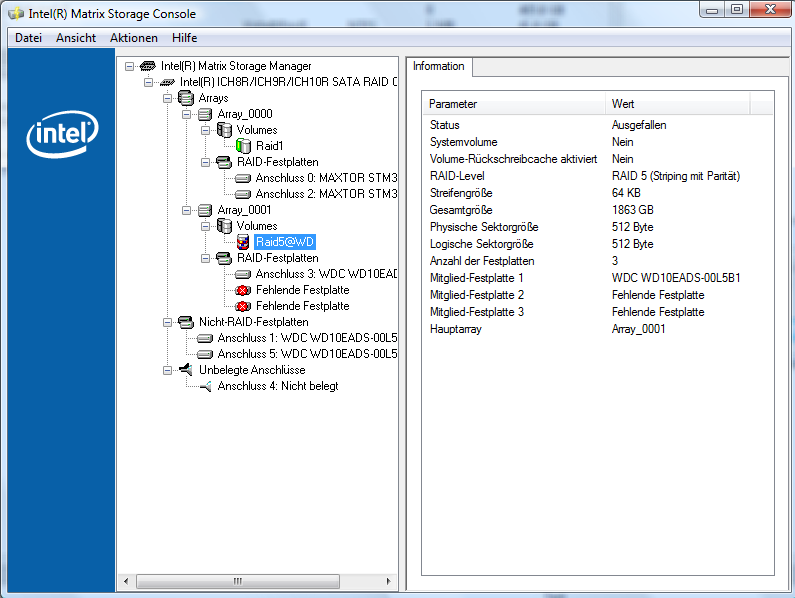Screen dimensions: 795x598
Task: Click the Unbelegte Anschlüsse connector icon
Action: click(x=186, y=370)
